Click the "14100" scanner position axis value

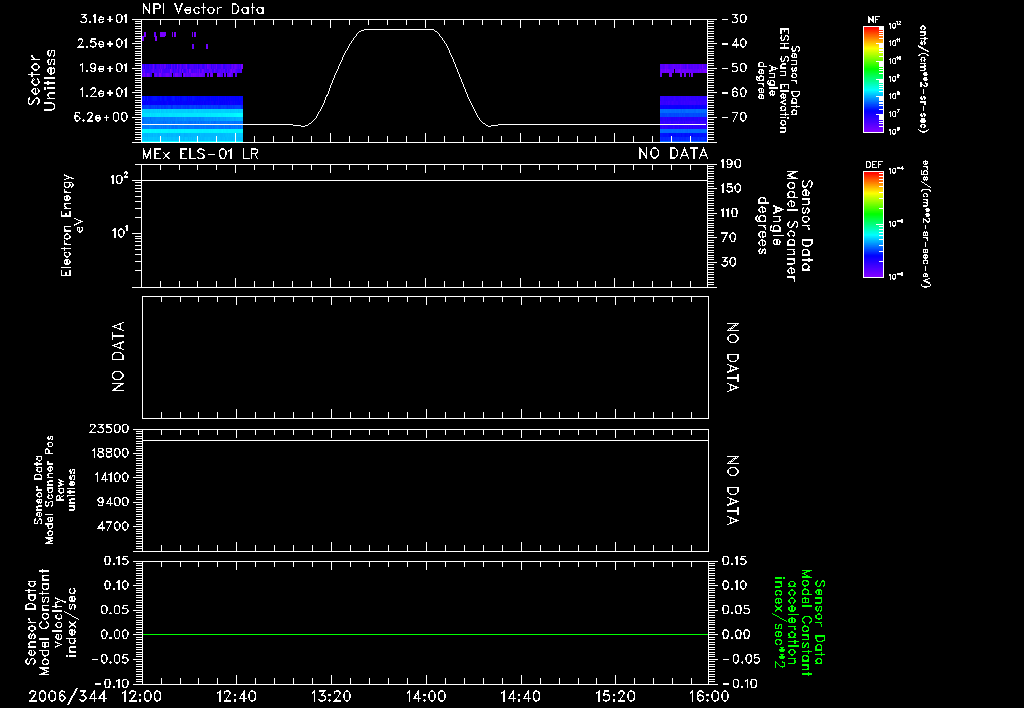point(108,477)
